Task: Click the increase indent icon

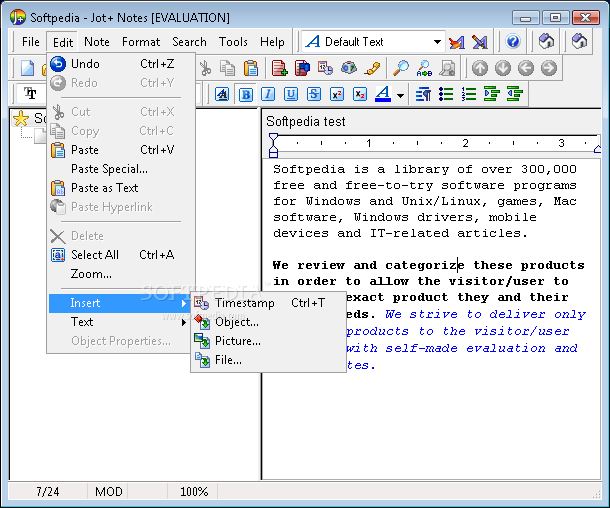Action: point(492,94)
